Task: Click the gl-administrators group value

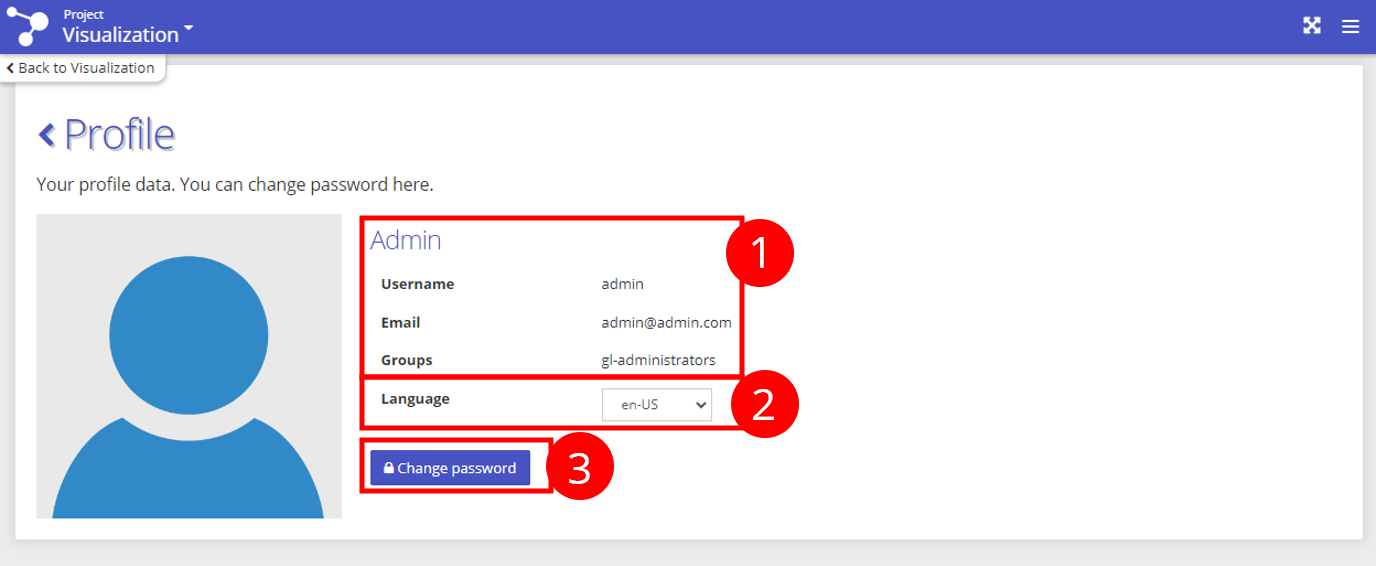Action: pyautogui.click(x=658, y=360)
